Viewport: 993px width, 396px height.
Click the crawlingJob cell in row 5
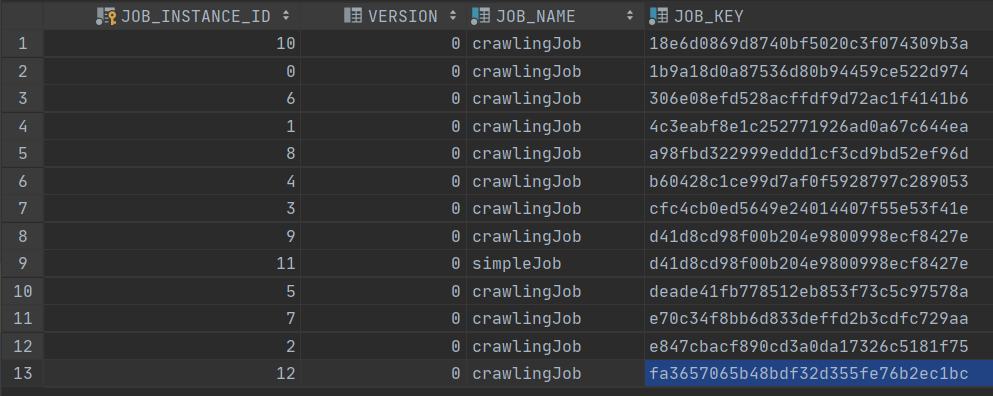pos(555,153)
